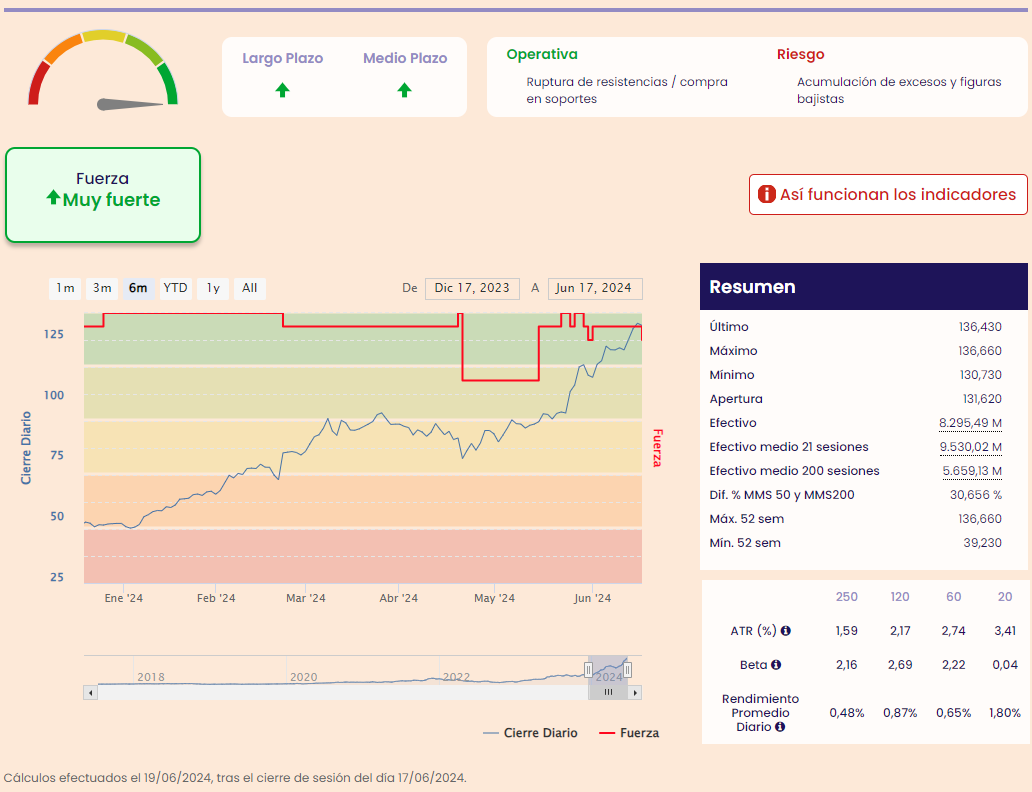Switch chart range to YTD
The image size is (1032, 792).
coord(175,288)
